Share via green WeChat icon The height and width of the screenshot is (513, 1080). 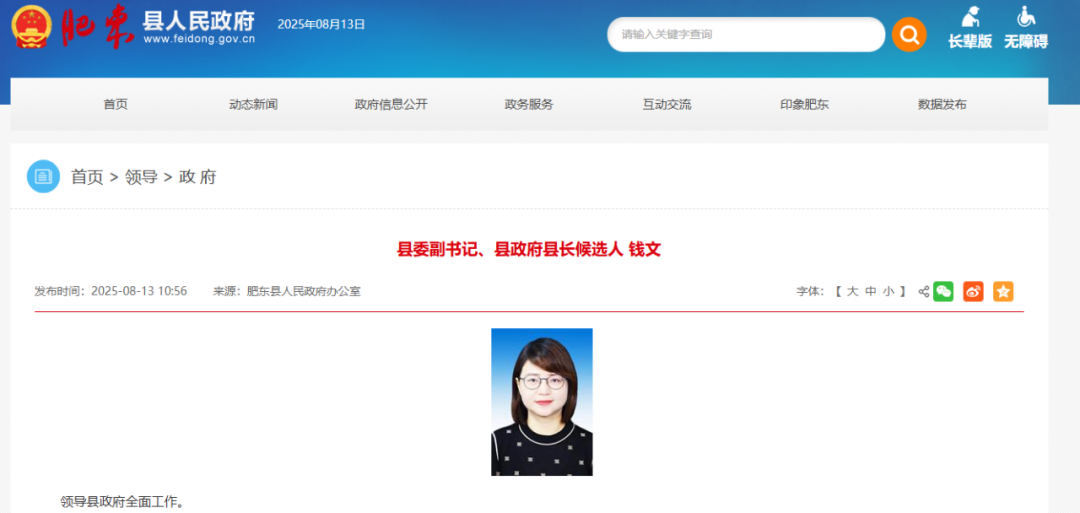click(x=943, y=291)
